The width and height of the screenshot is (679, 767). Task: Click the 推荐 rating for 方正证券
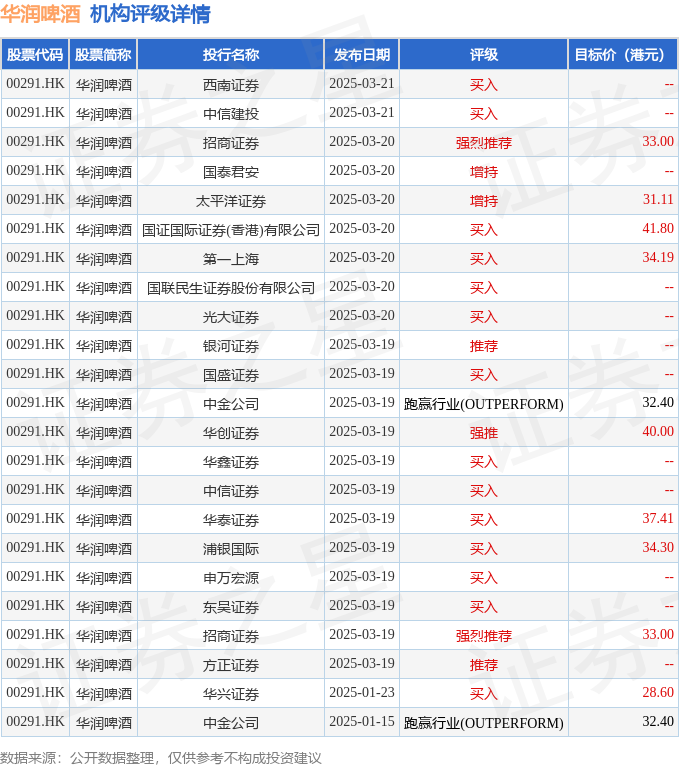click(x=484, y=665)
